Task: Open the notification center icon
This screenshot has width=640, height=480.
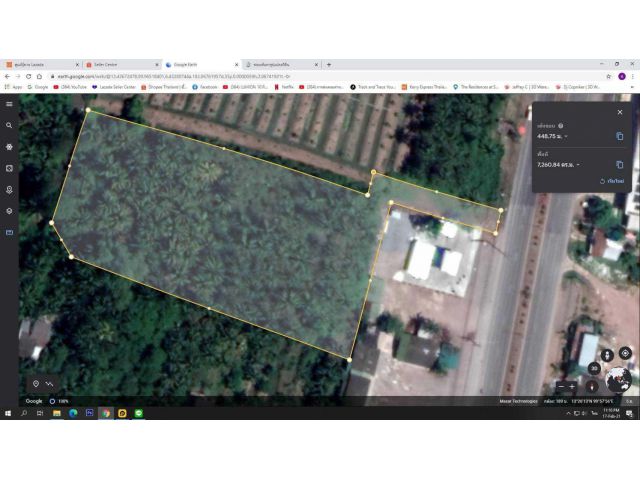Action: tap(629, 413)
